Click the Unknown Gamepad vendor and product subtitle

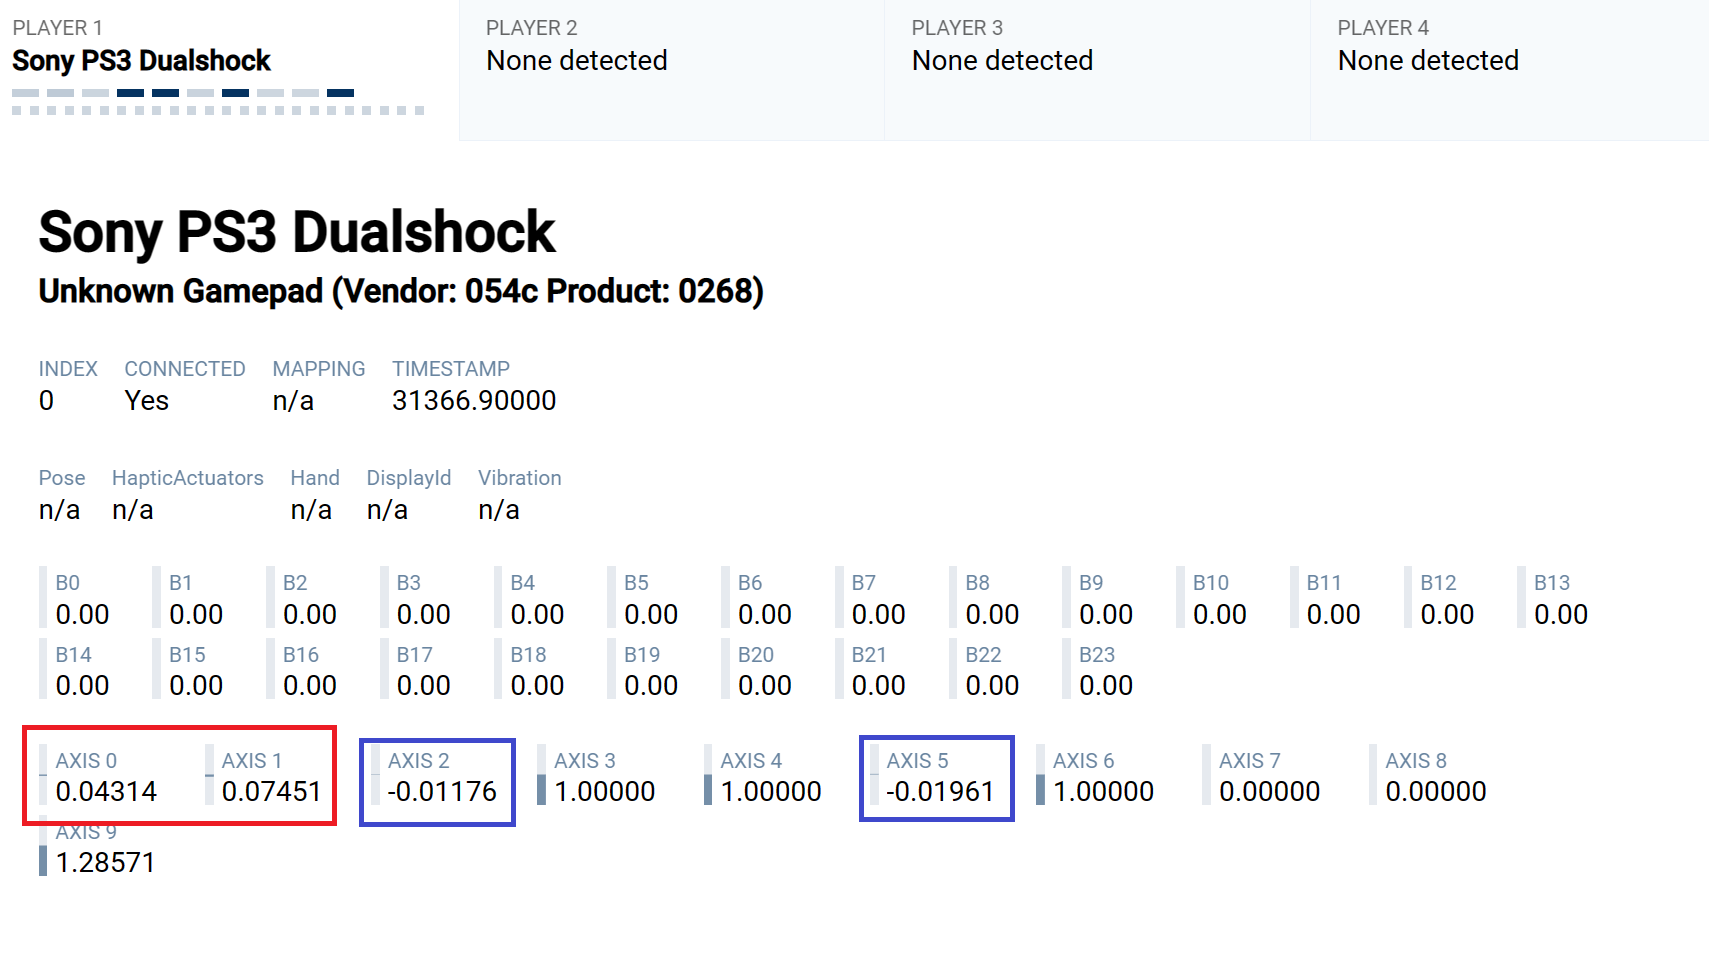coord(401,291)
